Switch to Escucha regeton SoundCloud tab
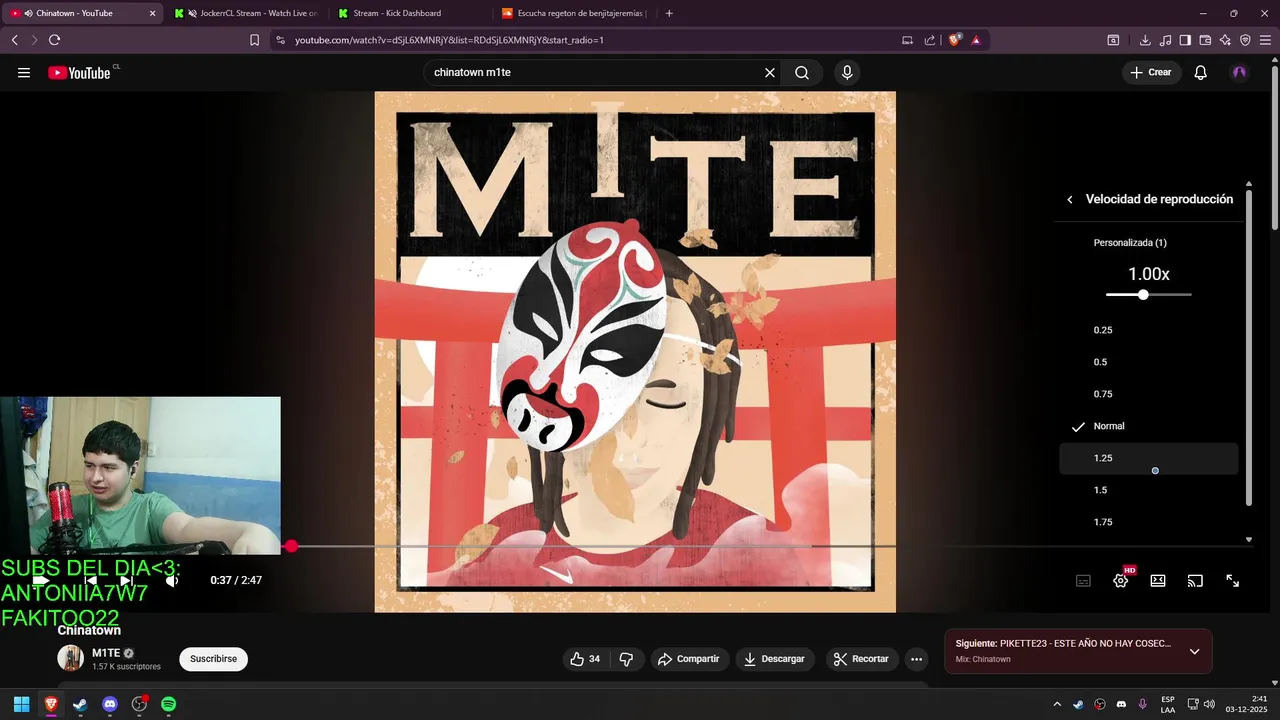The width and height of the screenshot is (1280, 720). click(574, 13)
